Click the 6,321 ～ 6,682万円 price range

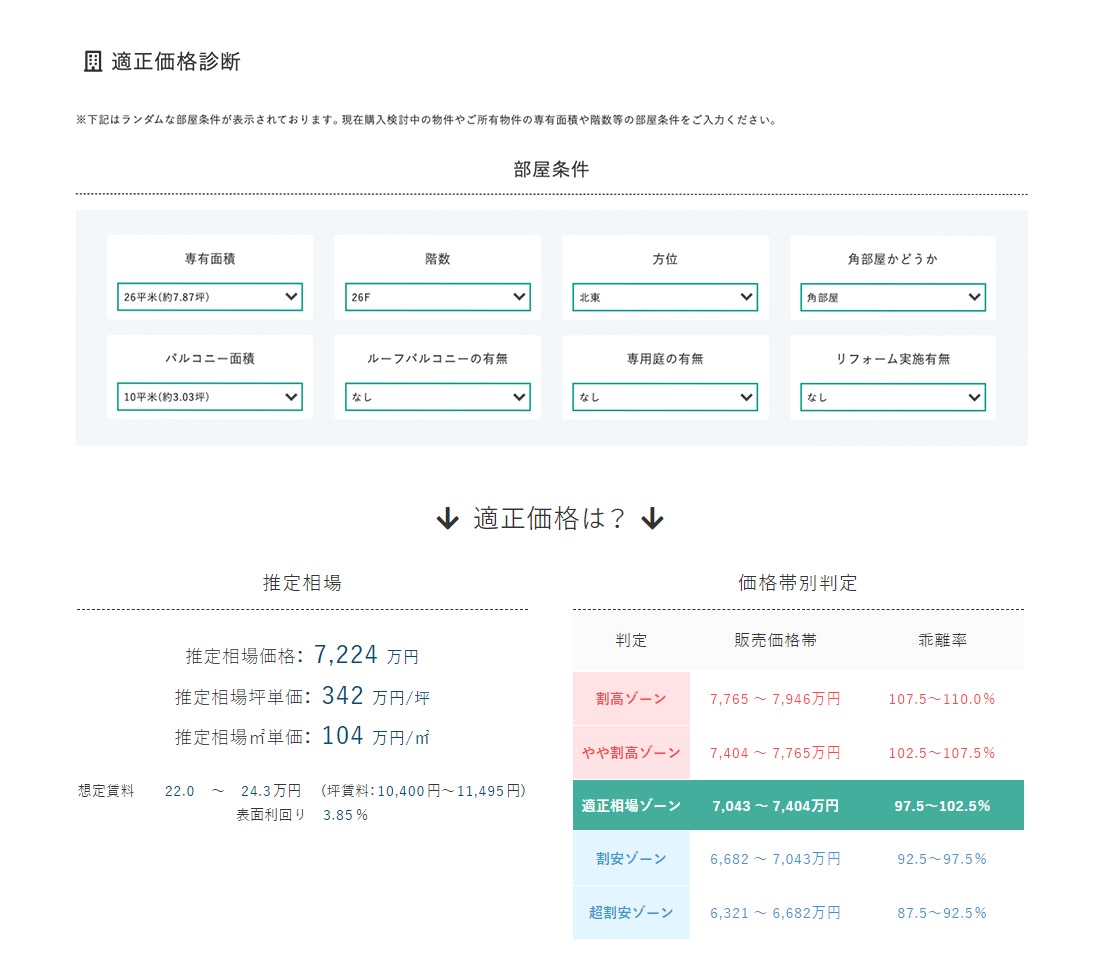[775, 913]
